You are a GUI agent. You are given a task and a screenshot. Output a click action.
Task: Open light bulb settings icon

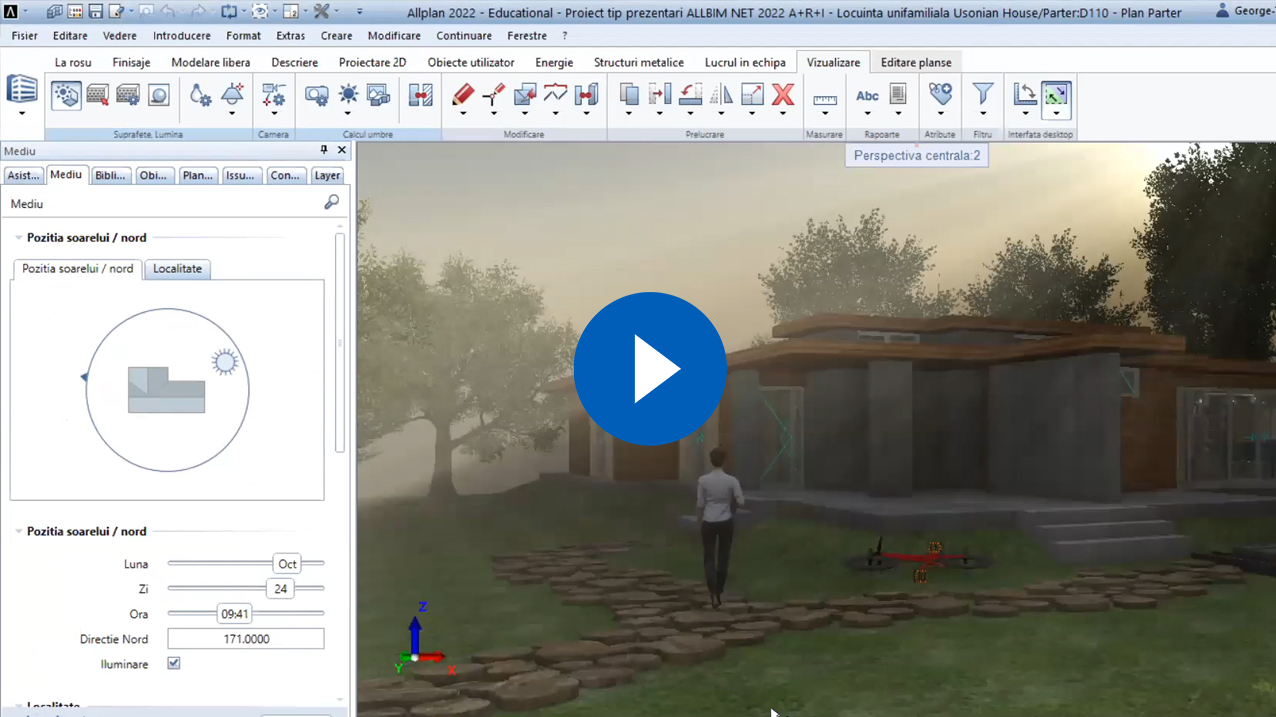201,95
